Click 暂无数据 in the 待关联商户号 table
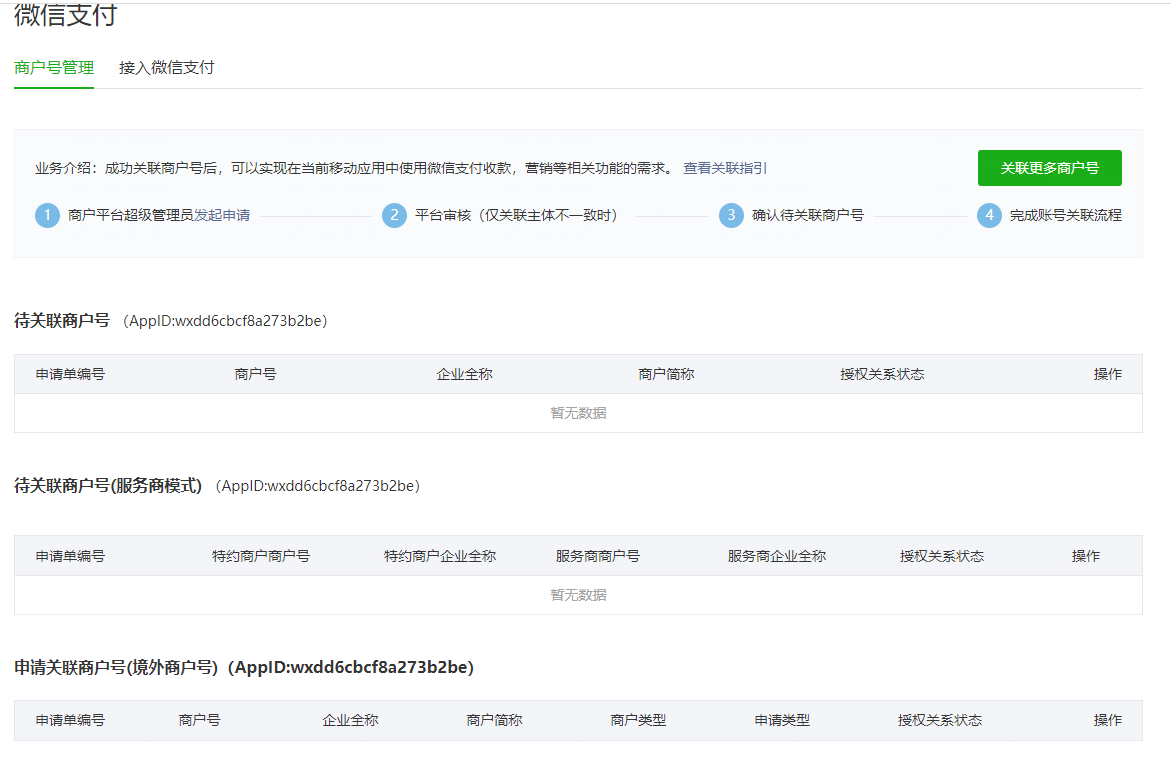 (578, 414)
